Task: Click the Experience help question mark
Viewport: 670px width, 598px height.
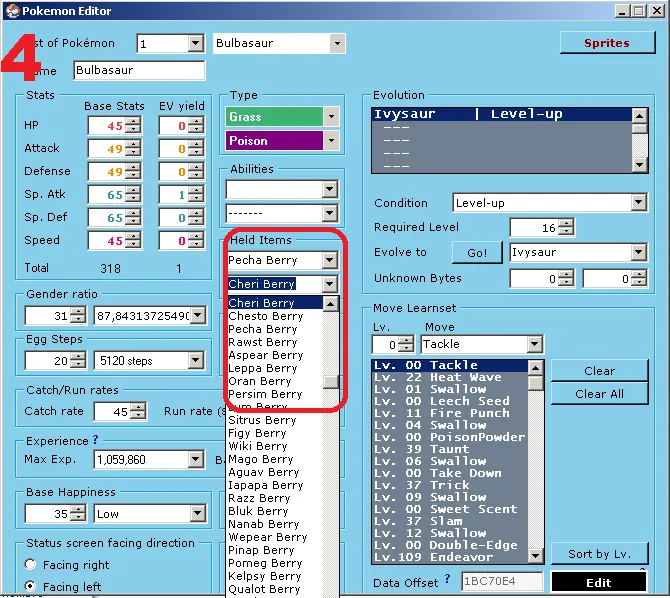Action: point(95,439)
